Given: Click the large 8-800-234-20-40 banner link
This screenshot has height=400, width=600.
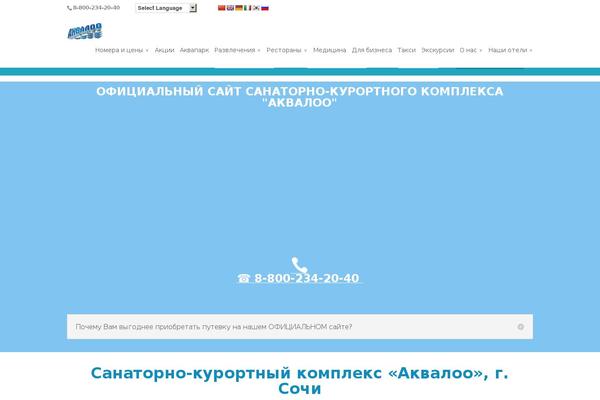Looking at the screenshot, I should 298,278.
